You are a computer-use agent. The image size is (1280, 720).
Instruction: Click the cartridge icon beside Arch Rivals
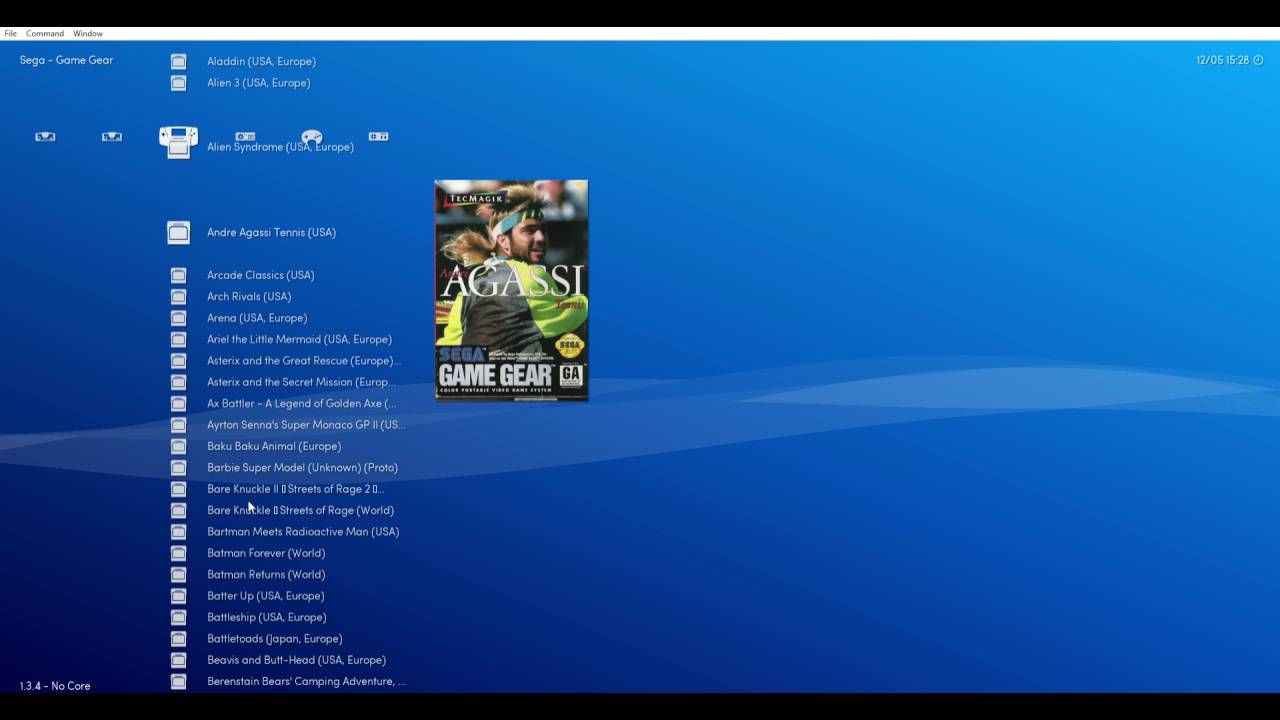tap(178, 296)
